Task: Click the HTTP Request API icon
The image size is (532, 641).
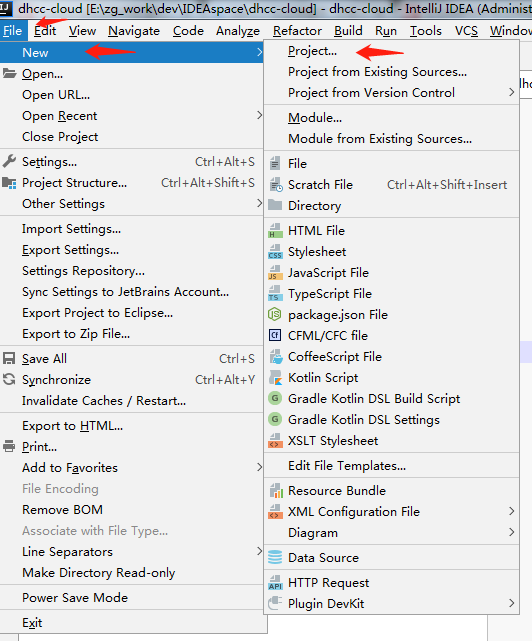Action: click(x=275, y=583)
